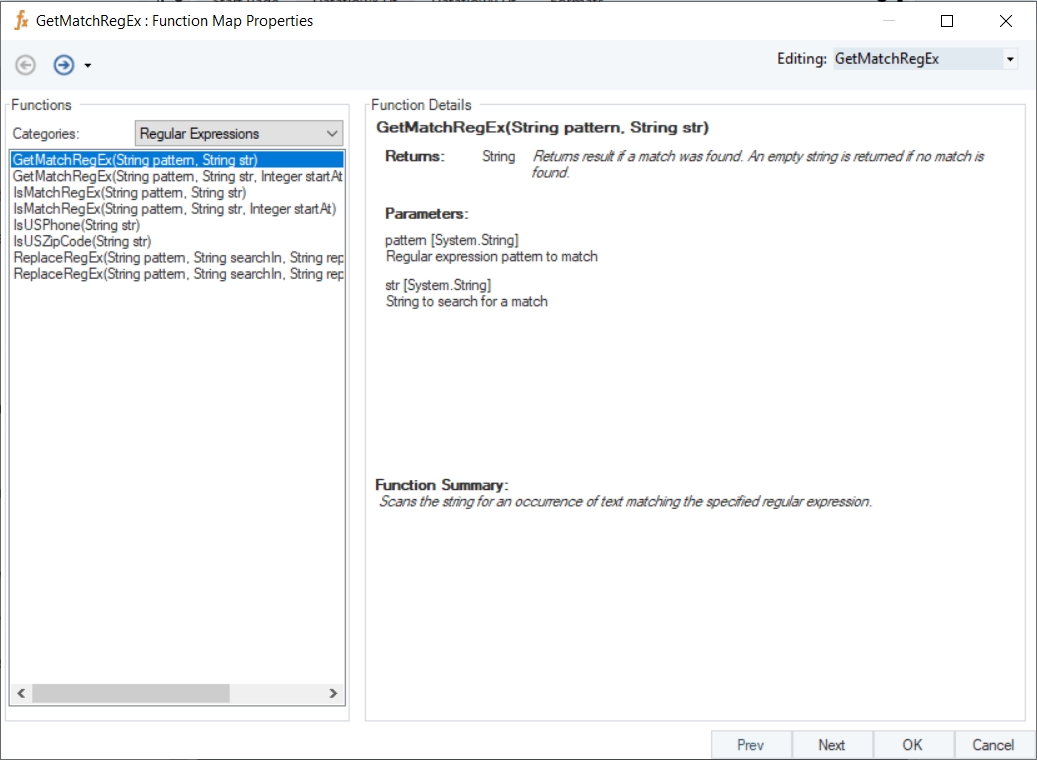Click the fx icon in the title bar

[x=20, y=20]
